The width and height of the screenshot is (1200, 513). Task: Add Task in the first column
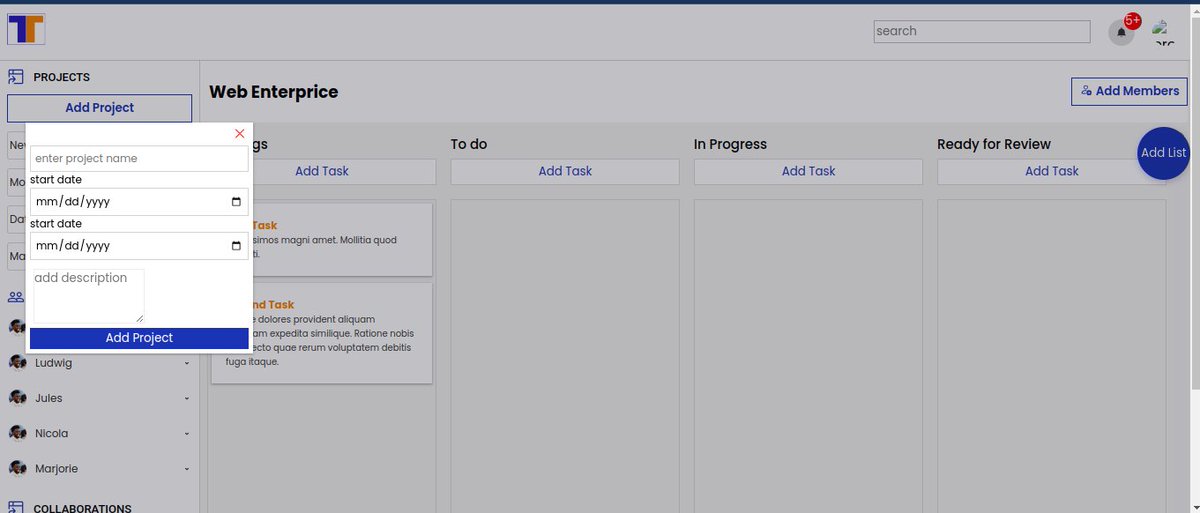click(x=322, y=171)
